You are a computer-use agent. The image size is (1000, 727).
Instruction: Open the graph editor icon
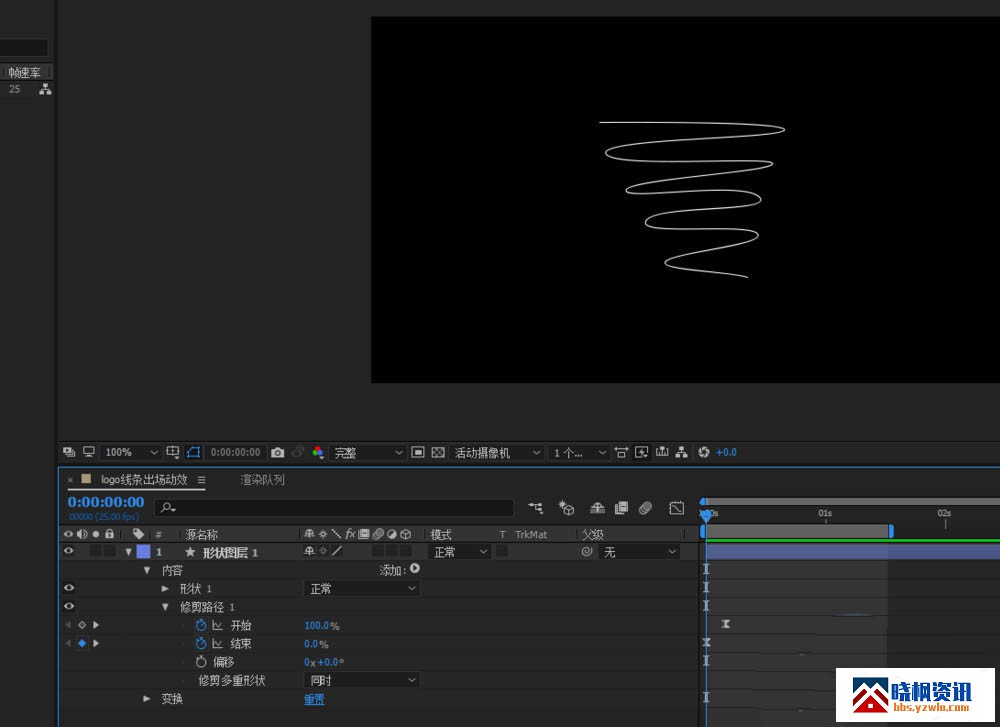676,508
